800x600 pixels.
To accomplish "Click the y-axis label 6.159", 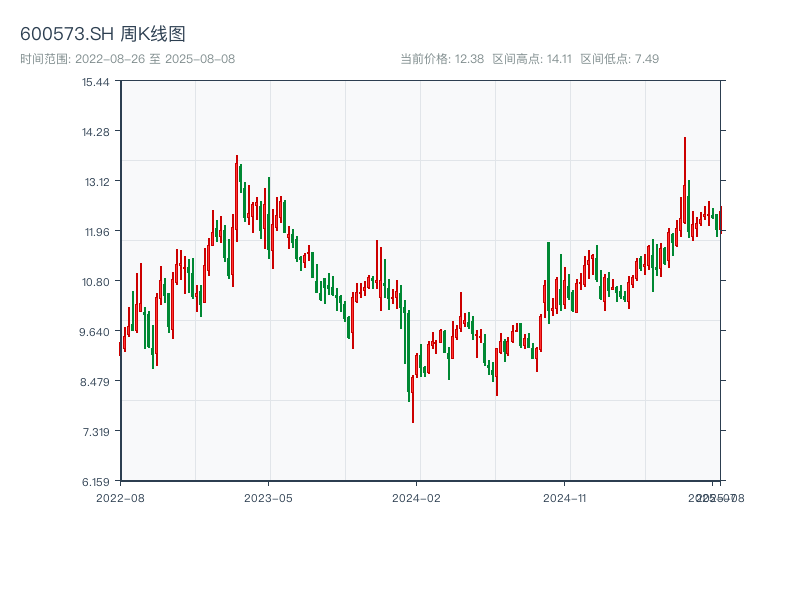I will (96, 482).
